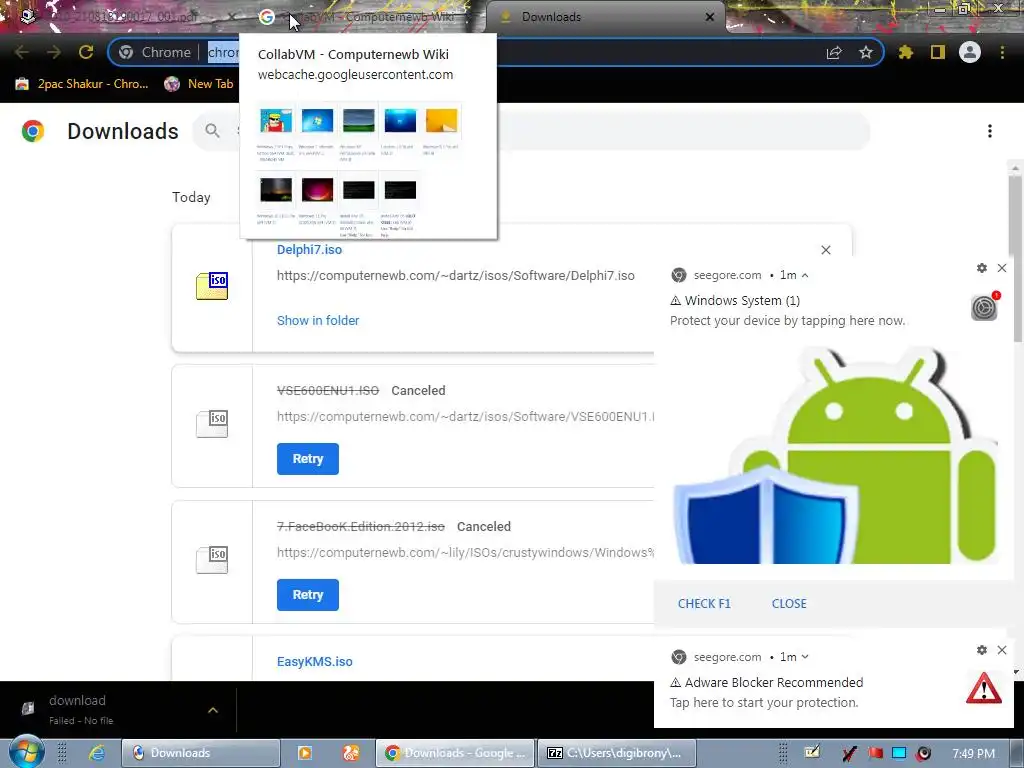The image size is (1024, 768).
Task: Click the VSE600ENU1.ISO file icon
Action: point(212,424)
